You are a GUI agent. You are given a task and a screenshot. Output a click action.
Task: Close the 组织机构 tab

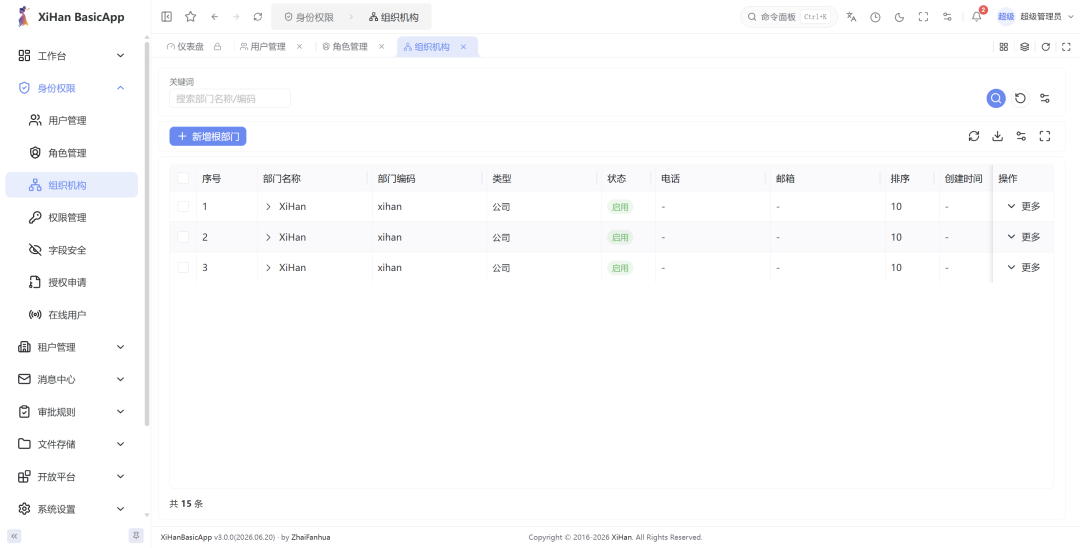coord(464,47)
